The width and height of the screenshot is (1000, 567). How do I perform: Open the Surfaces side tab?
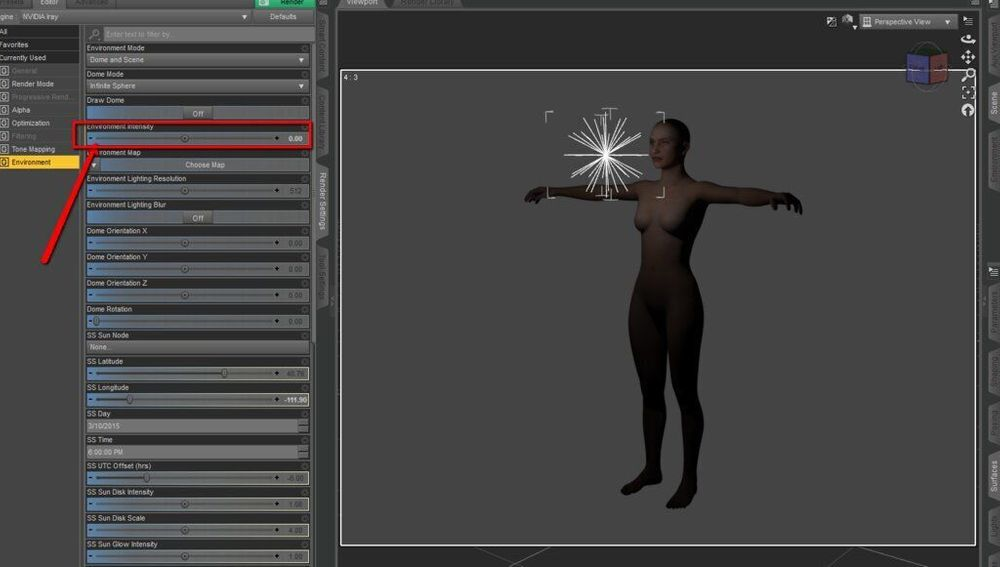click(994, 476)
